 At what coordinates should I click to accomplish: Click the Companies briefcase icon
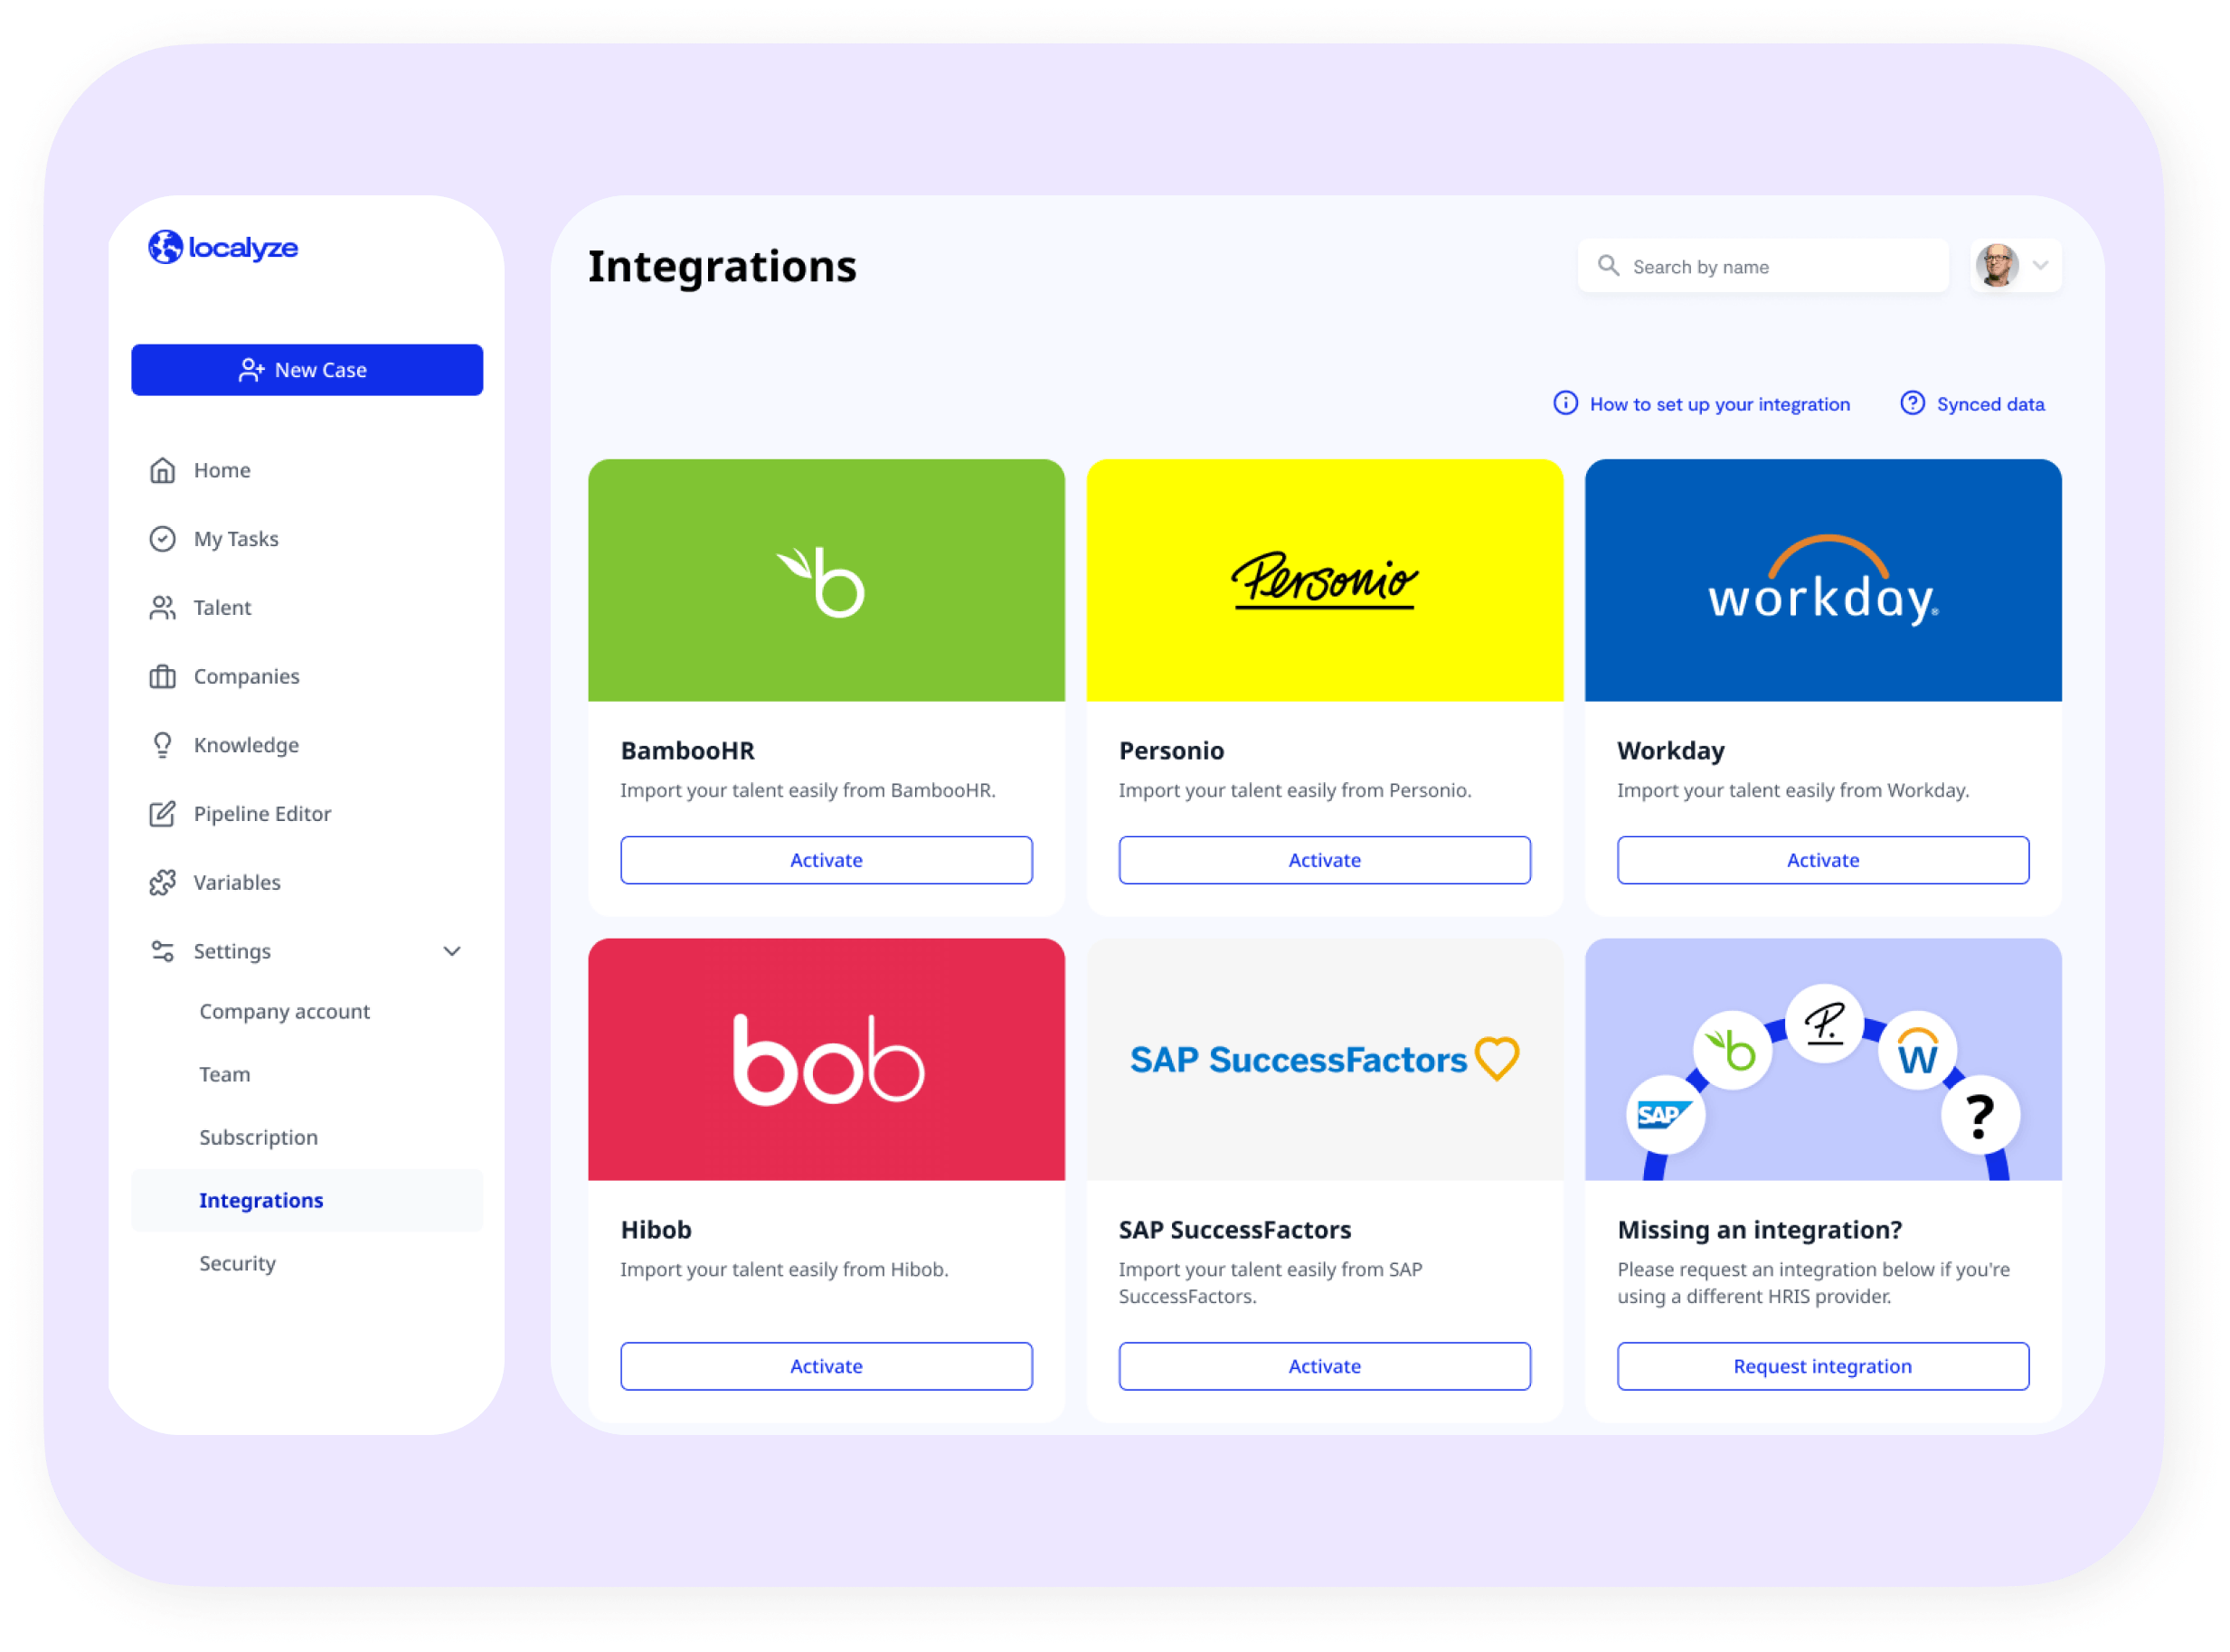162,677
